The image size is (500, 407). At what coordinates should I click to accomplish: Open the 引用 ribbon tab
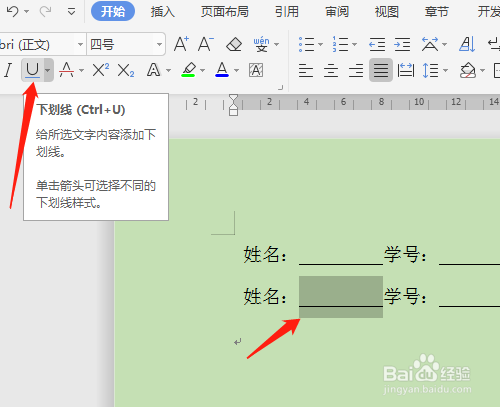point(287,12)
